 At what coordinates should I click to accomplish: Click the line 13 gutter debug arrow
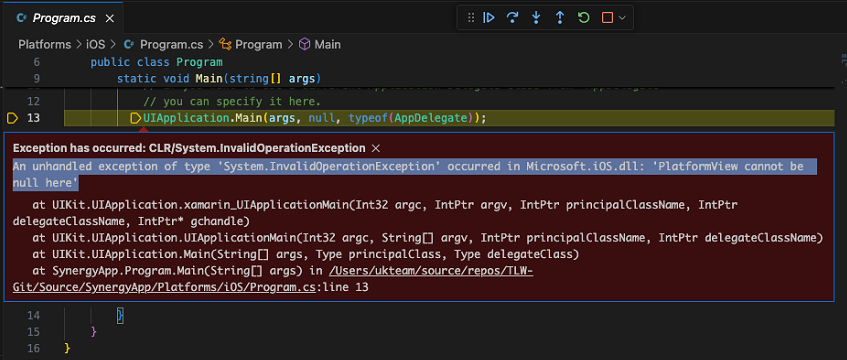point(12,118)
